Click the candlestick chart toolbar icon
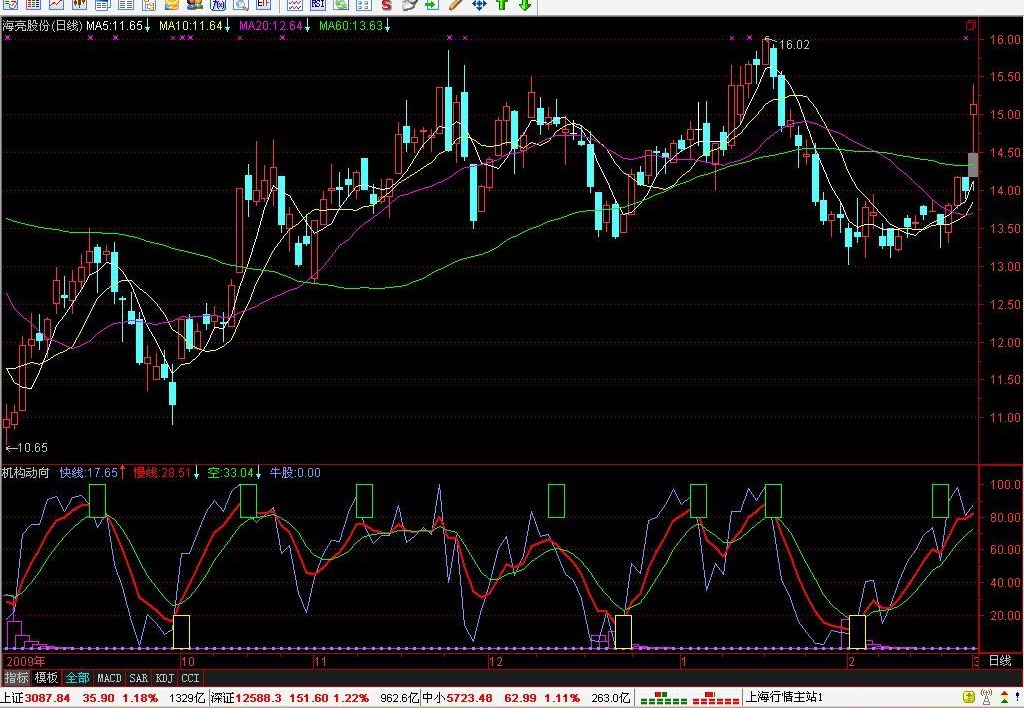The image size is (1024, 708). point(79,5)
